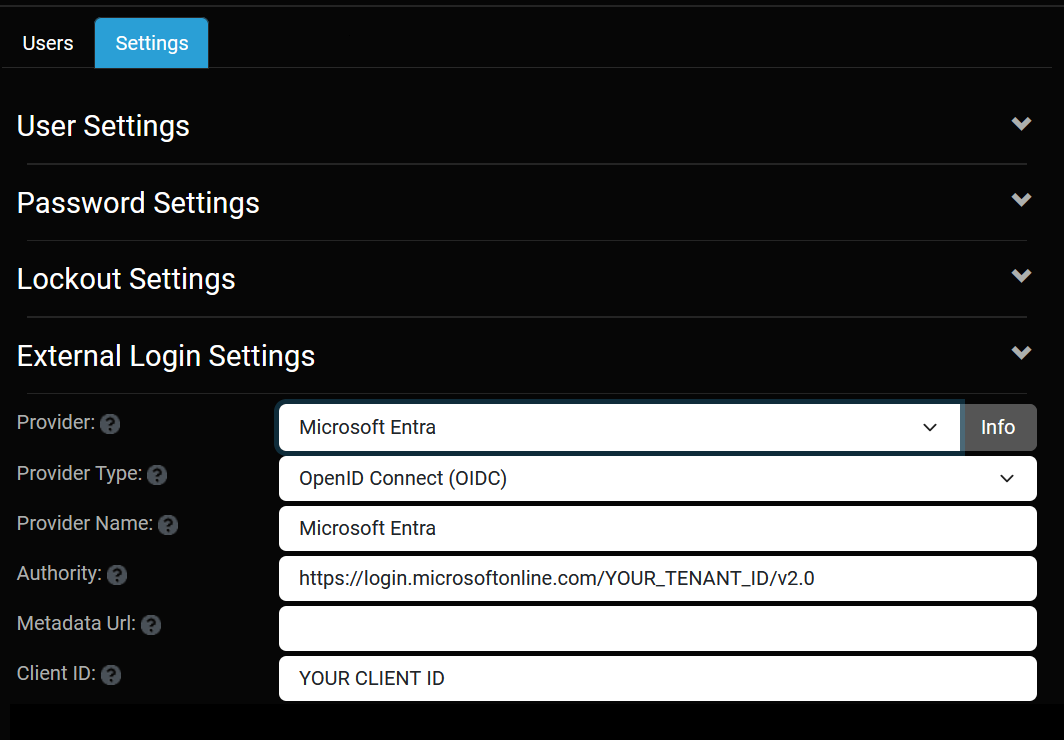Click the Provider Type label text
The height and width of the screenshot is (740, 1064).
coord(79,473)
